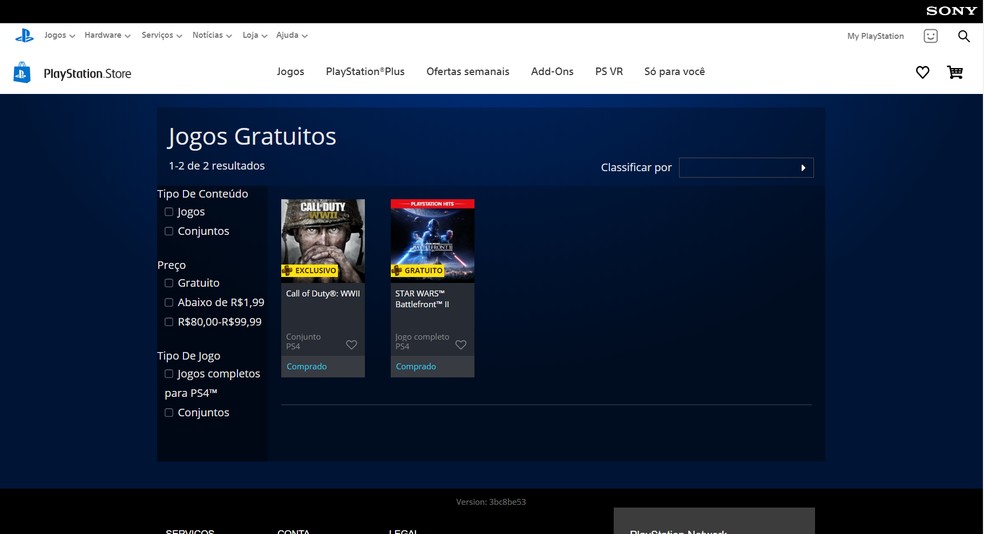Screen dimensions: 984x534
Task: Click 'Conjunto PS4' text on Call of Duty card
Action: (303, 341)
